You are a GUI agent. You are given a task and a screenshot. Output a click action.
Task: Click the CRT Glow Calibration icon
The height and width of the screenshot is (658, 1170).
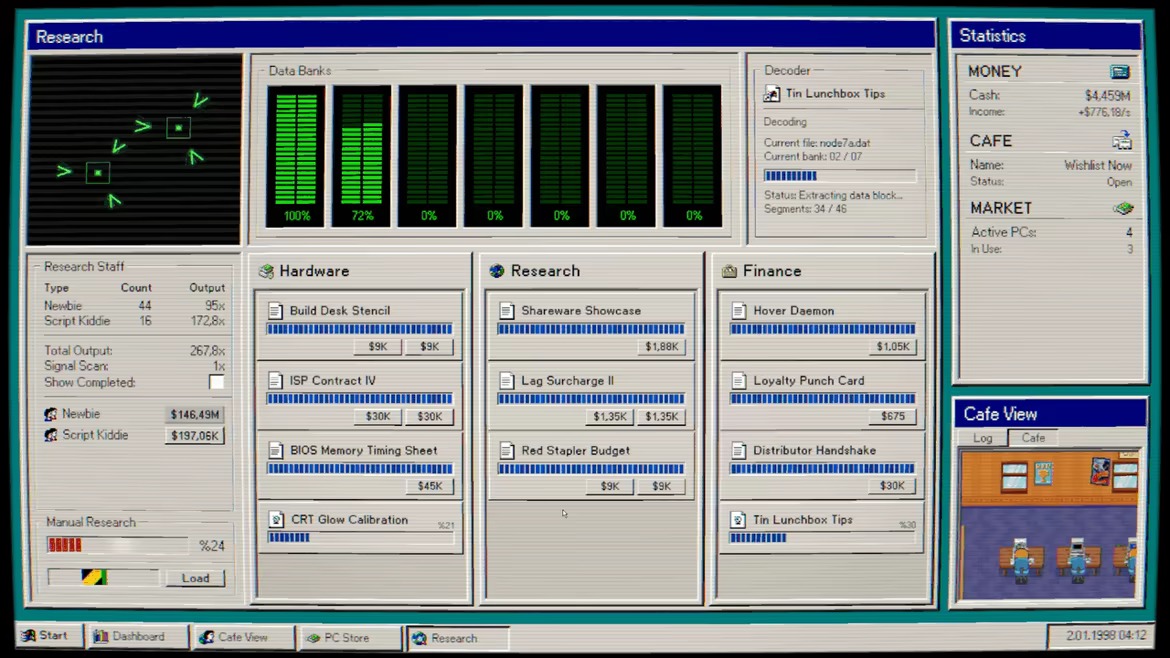(x=276, y=519)
